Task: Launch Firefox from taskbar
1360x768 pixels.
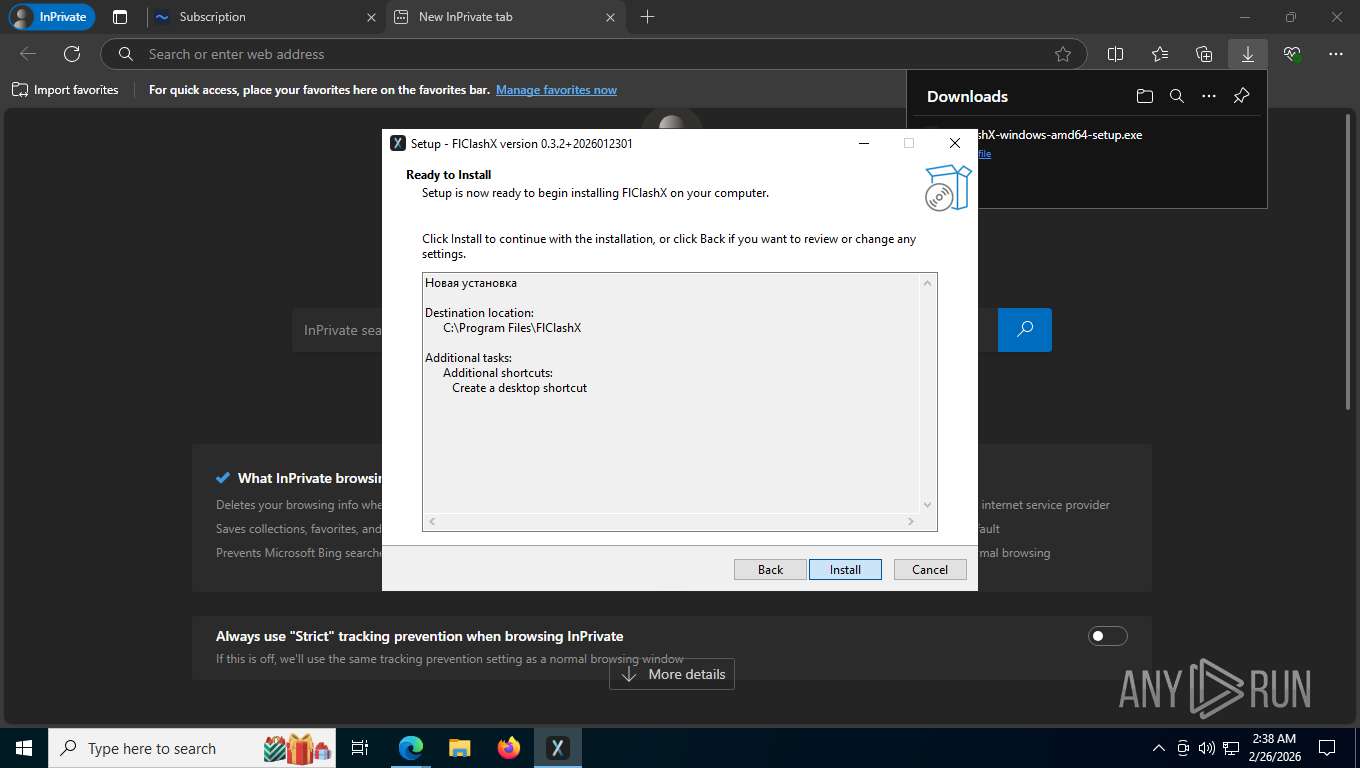Action: (509, 748)
